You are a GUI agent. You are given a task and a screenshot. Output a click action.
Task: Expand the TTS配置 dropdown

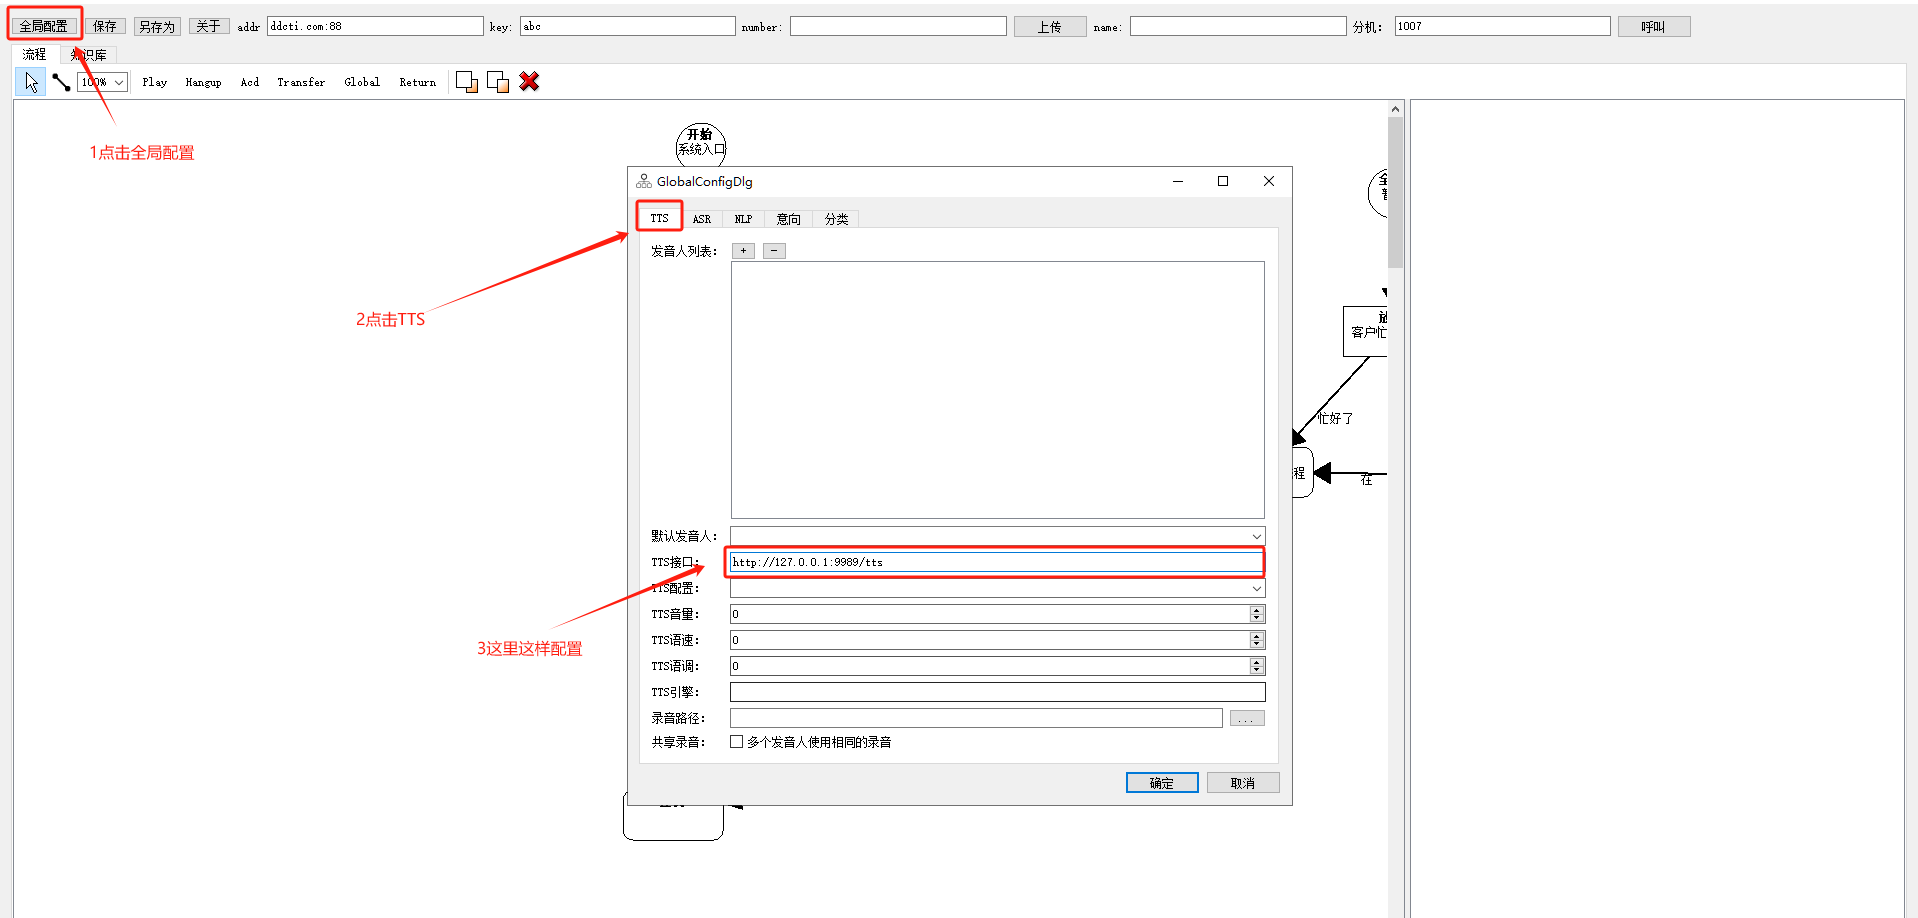[x=1256, y=589]
